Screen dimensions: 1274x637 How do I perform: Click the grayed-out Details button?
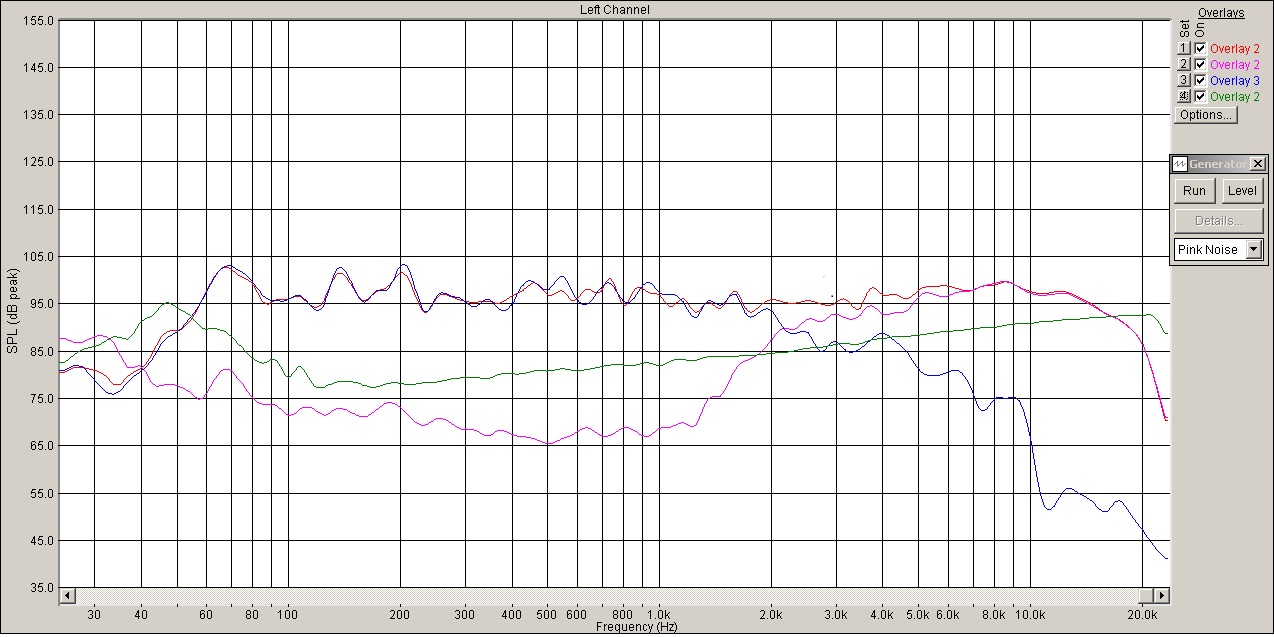tap(1218, 221)
